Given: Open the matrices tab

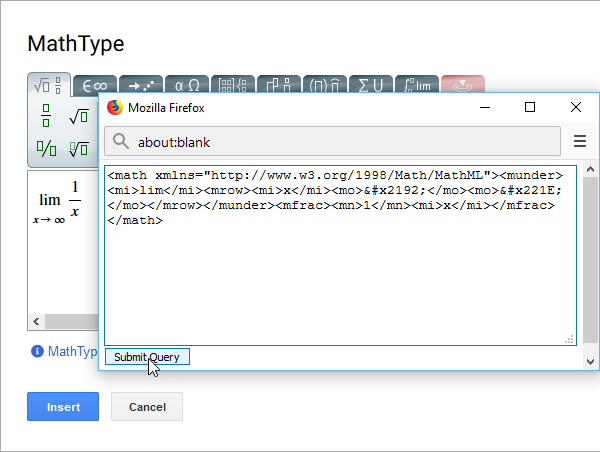Looking at the screenshot, I should click(232, 86).
